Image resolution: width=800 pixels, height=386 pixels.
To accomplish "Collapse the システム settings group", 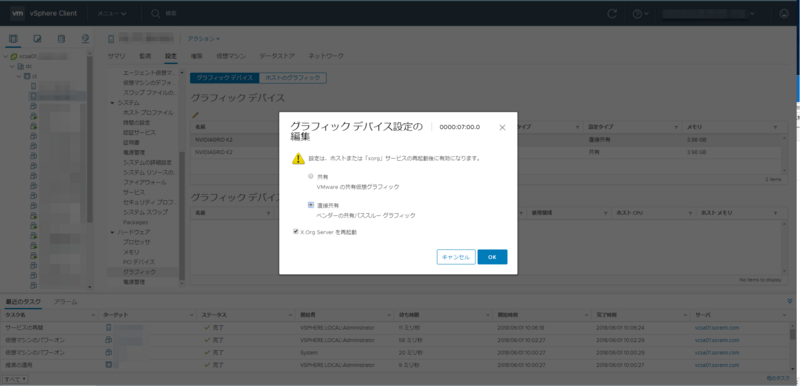I will point(112,102).
